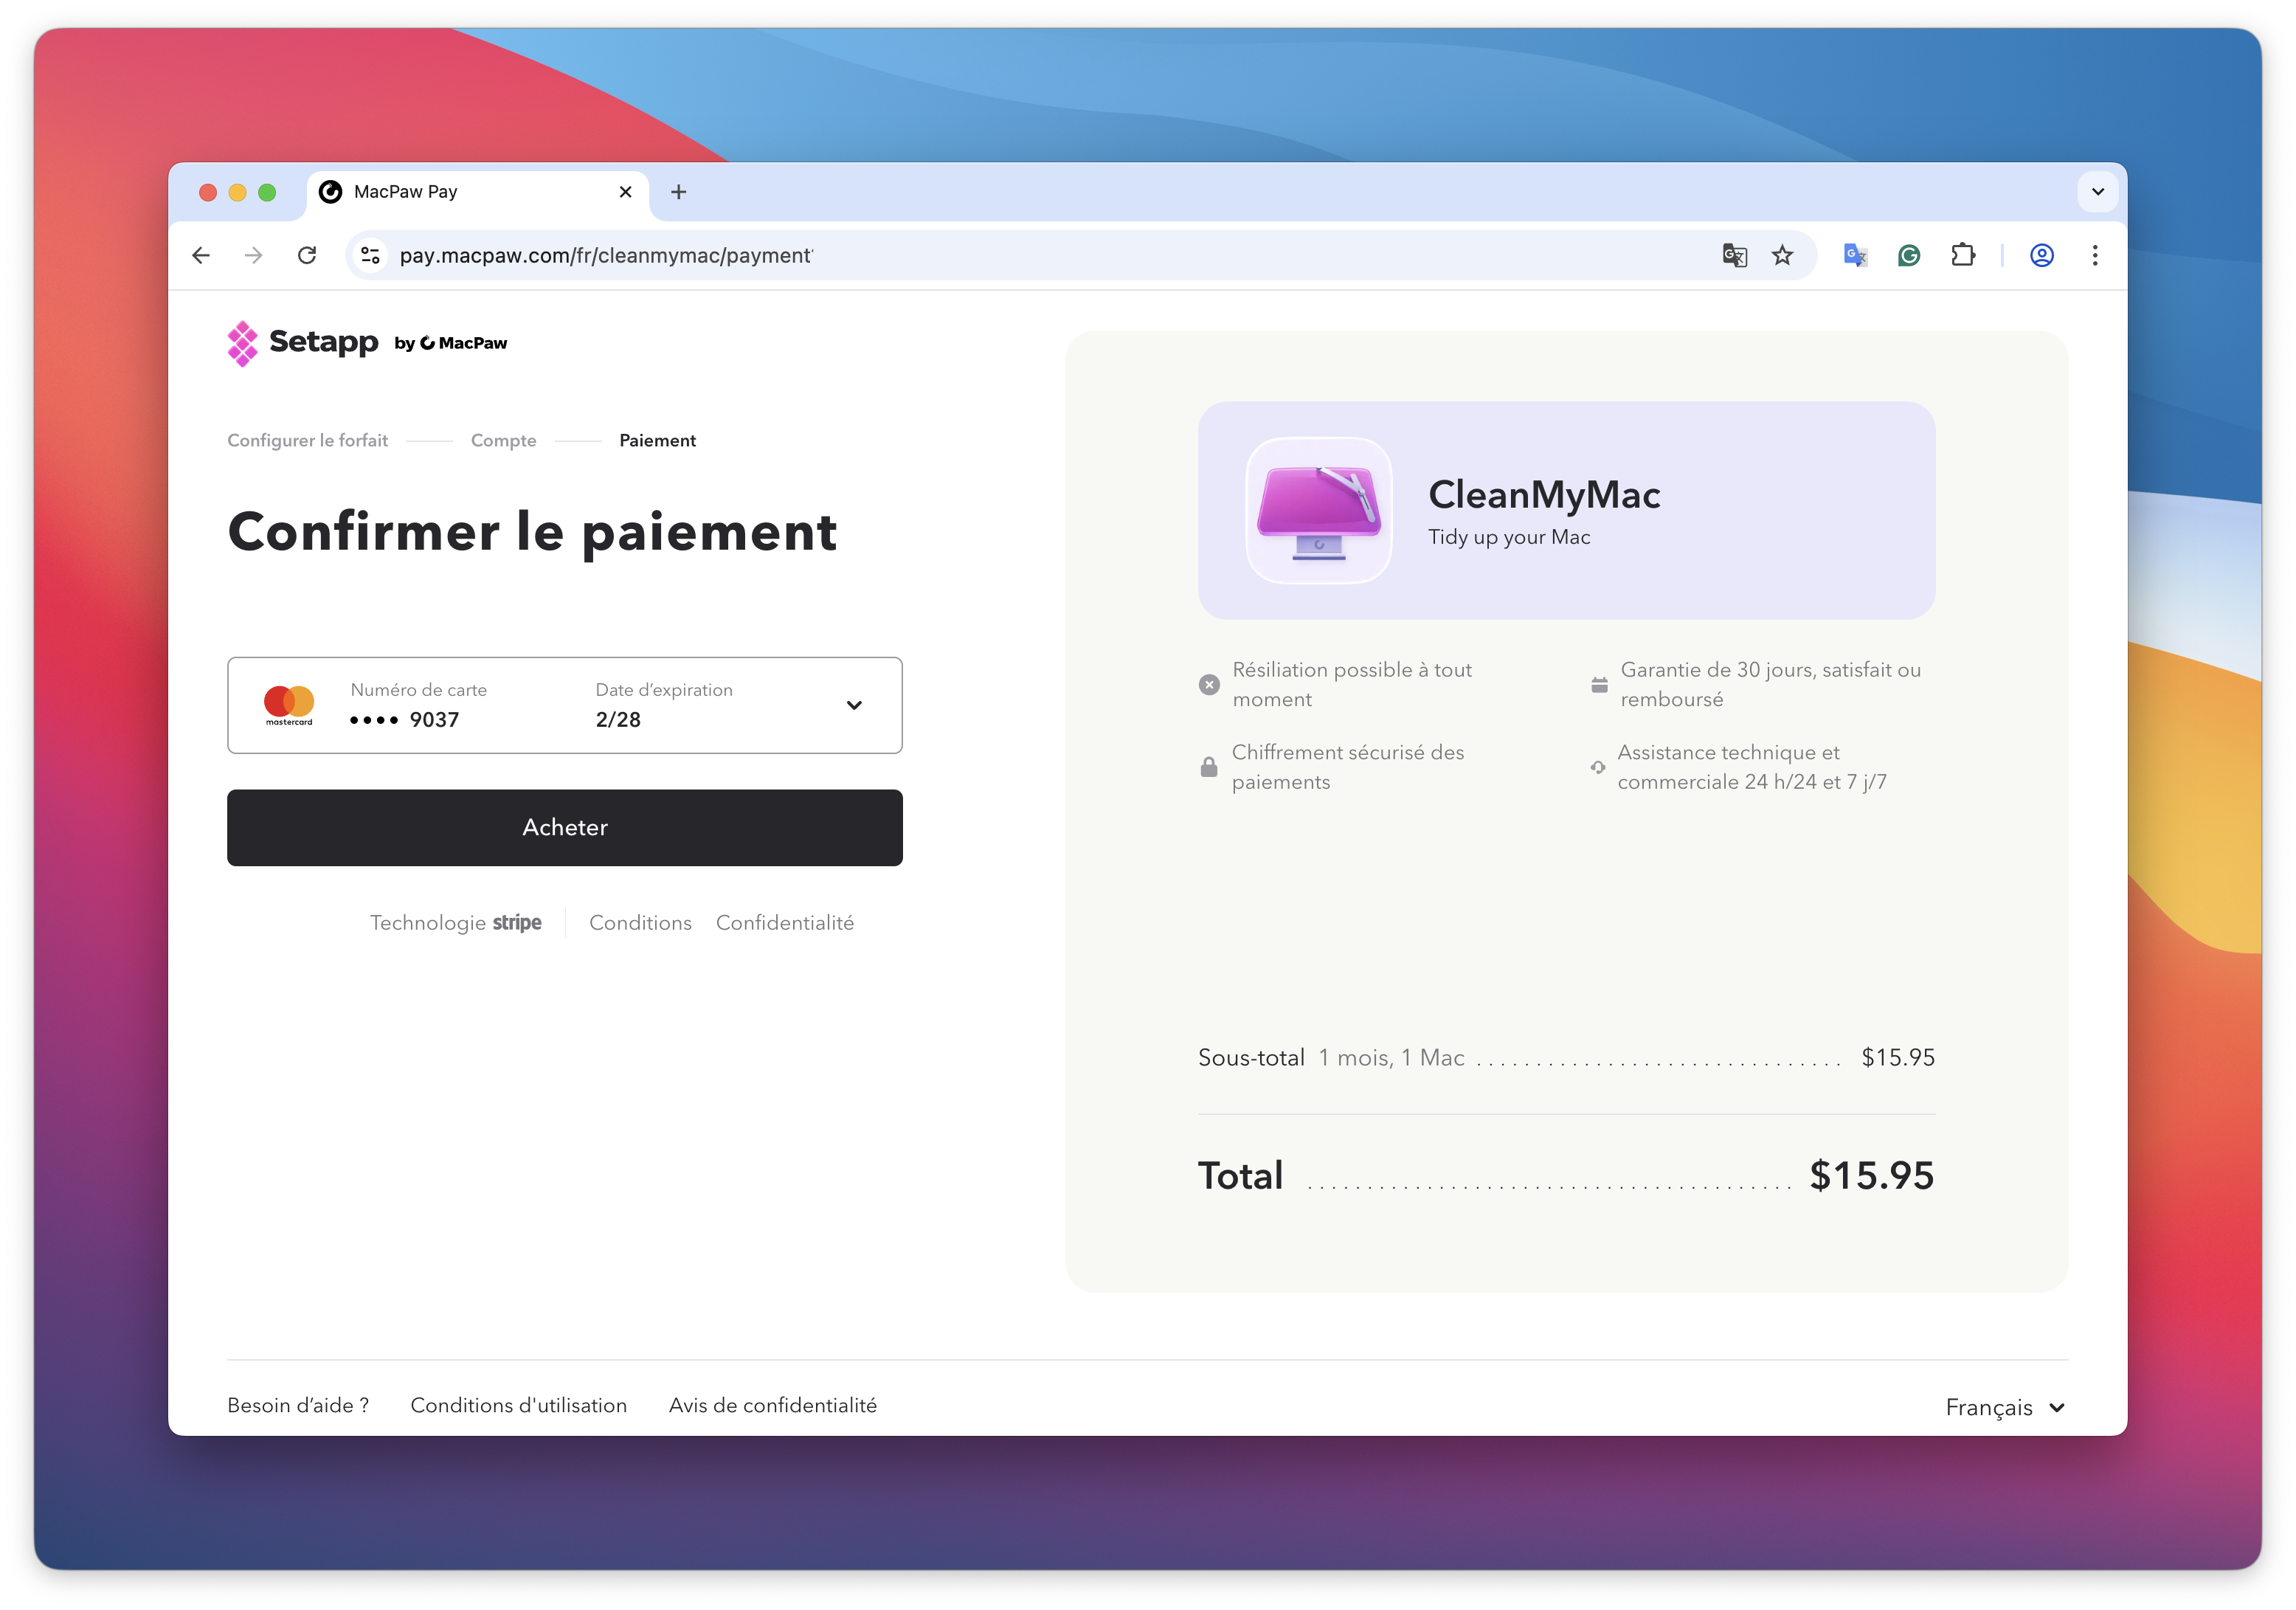Viewport: 2296px width, 1610px height.
Task: Click the Sous-total $15.95 amount
Action: click(1898, 1057)
